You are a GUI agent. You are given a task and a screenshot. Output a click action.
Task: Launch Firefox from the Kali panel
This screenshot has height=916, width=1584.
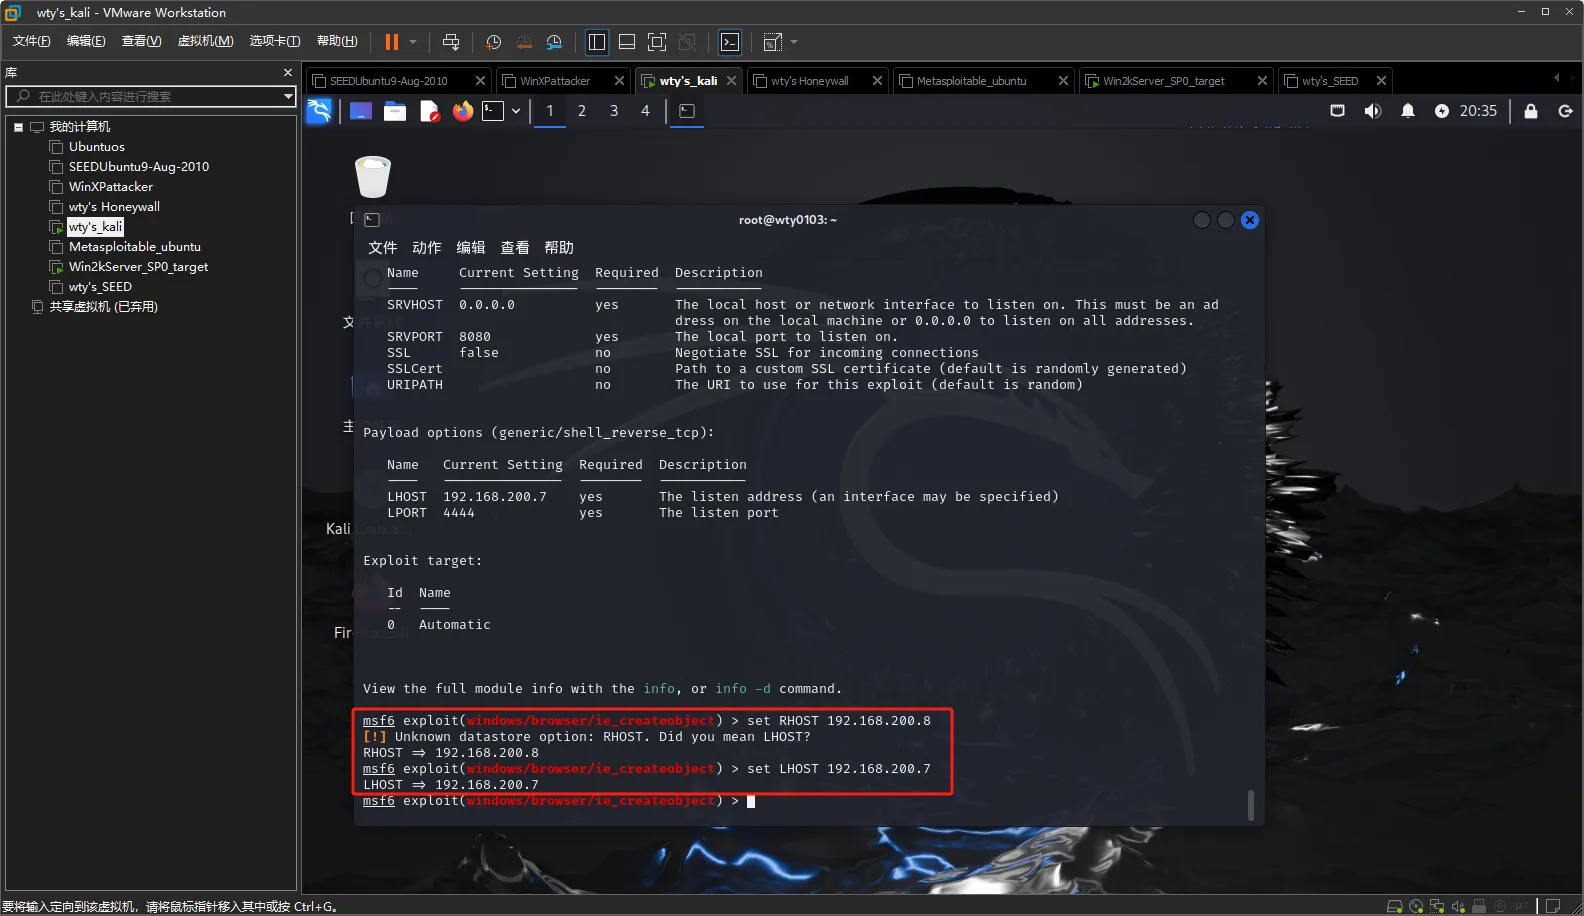pyautogui.click(x=462, y=111)
